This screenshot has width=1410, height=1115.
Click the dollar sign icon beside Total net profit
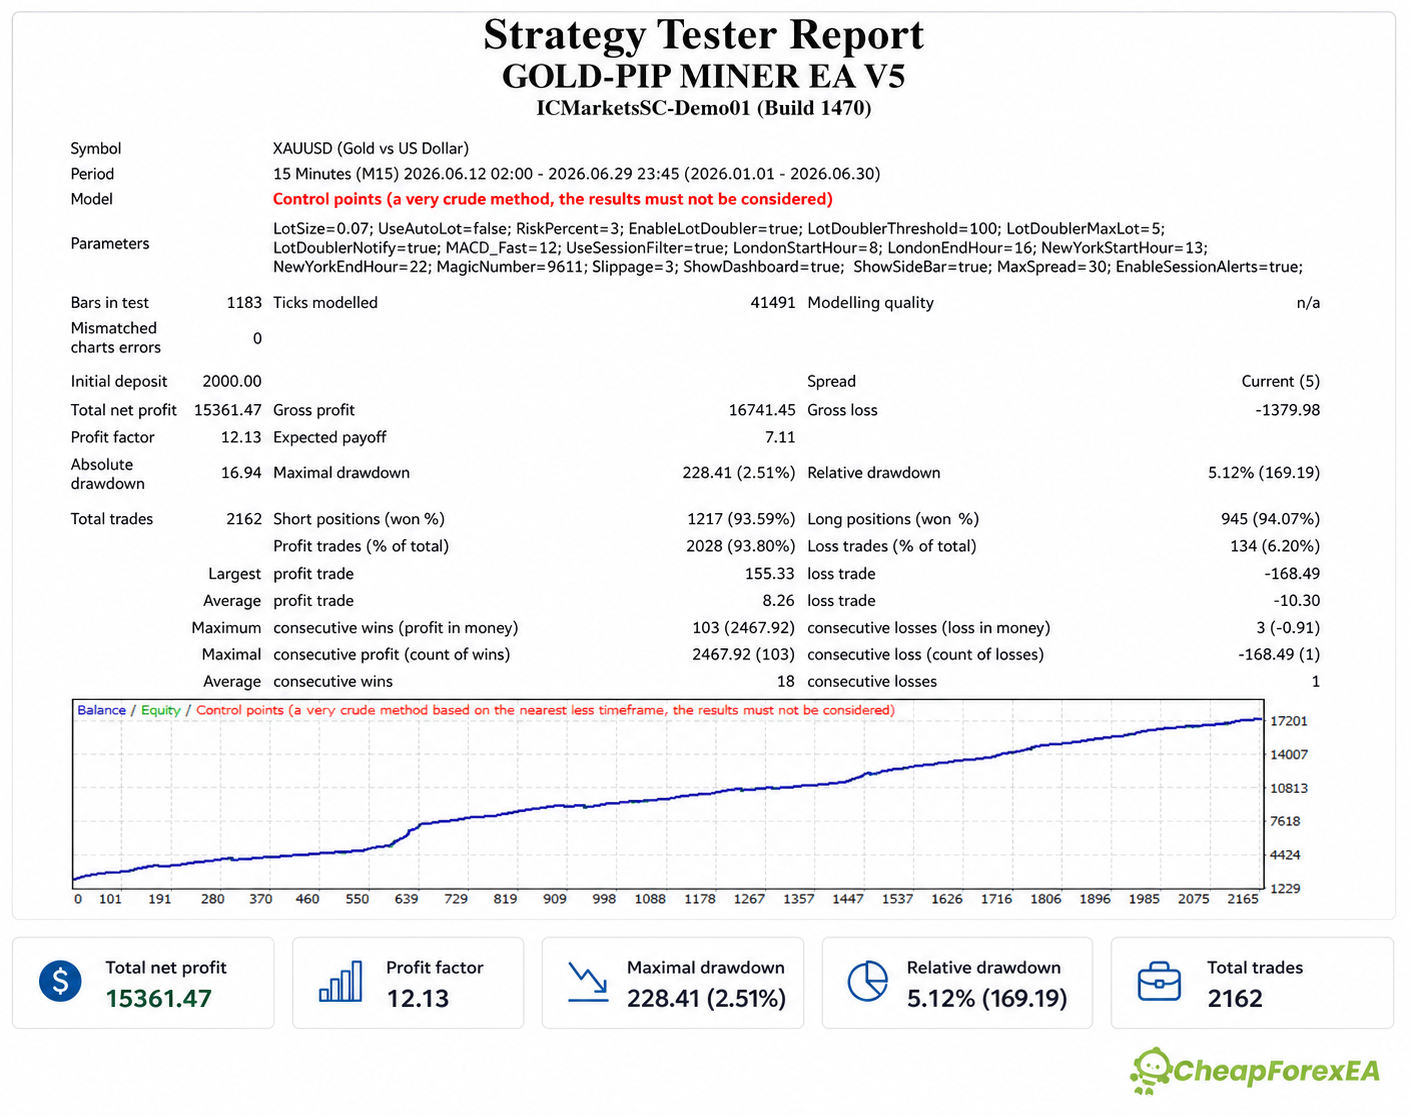(60, 981)
